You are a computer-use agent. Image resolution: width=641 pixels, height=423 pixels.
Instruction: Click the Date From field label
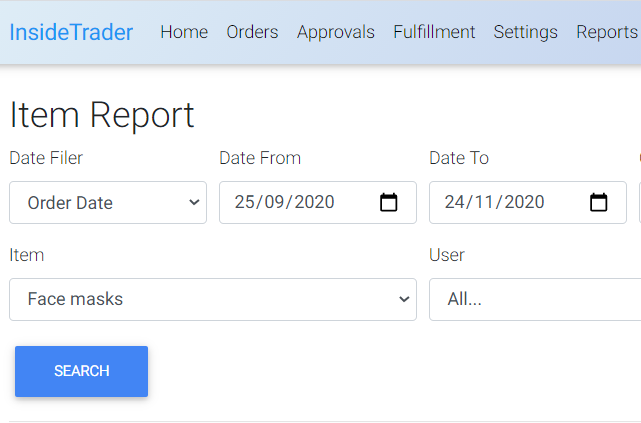coord(260,158)
